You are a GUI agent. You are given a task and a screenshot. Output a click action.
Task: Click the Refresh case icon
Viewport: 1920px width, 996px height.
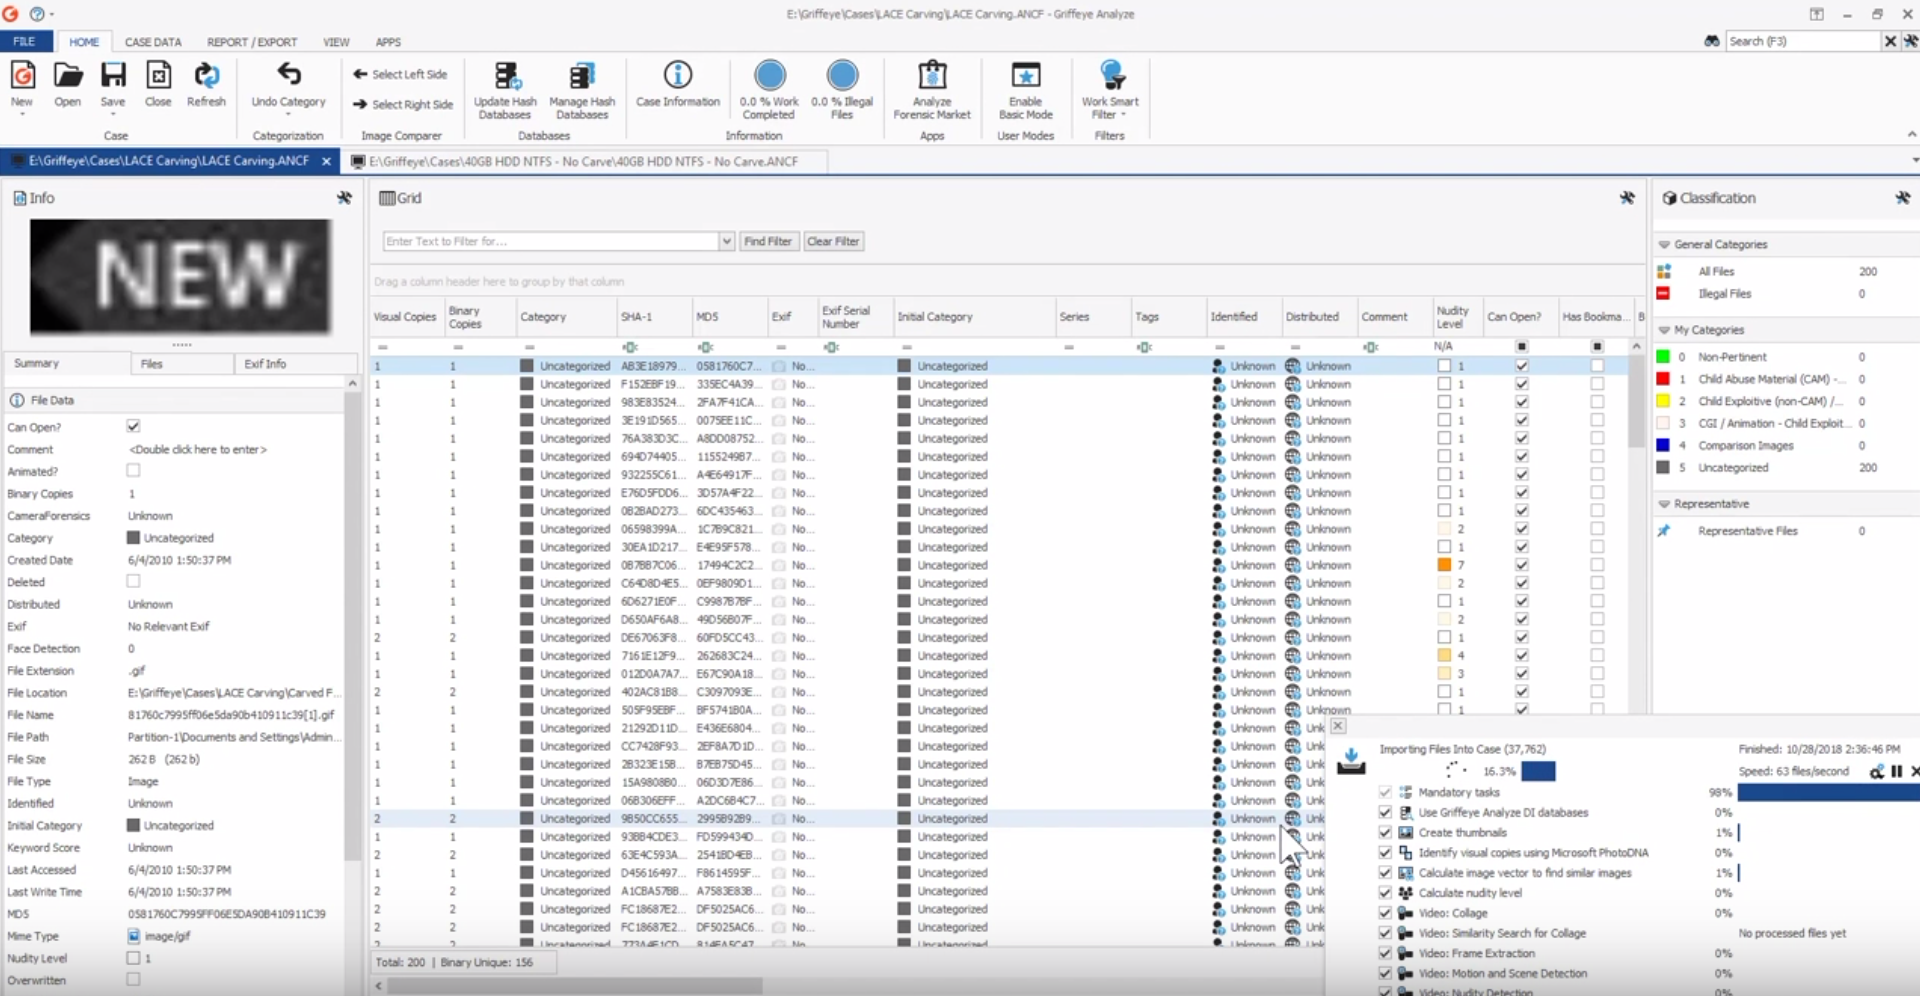[x=207, y=75]
